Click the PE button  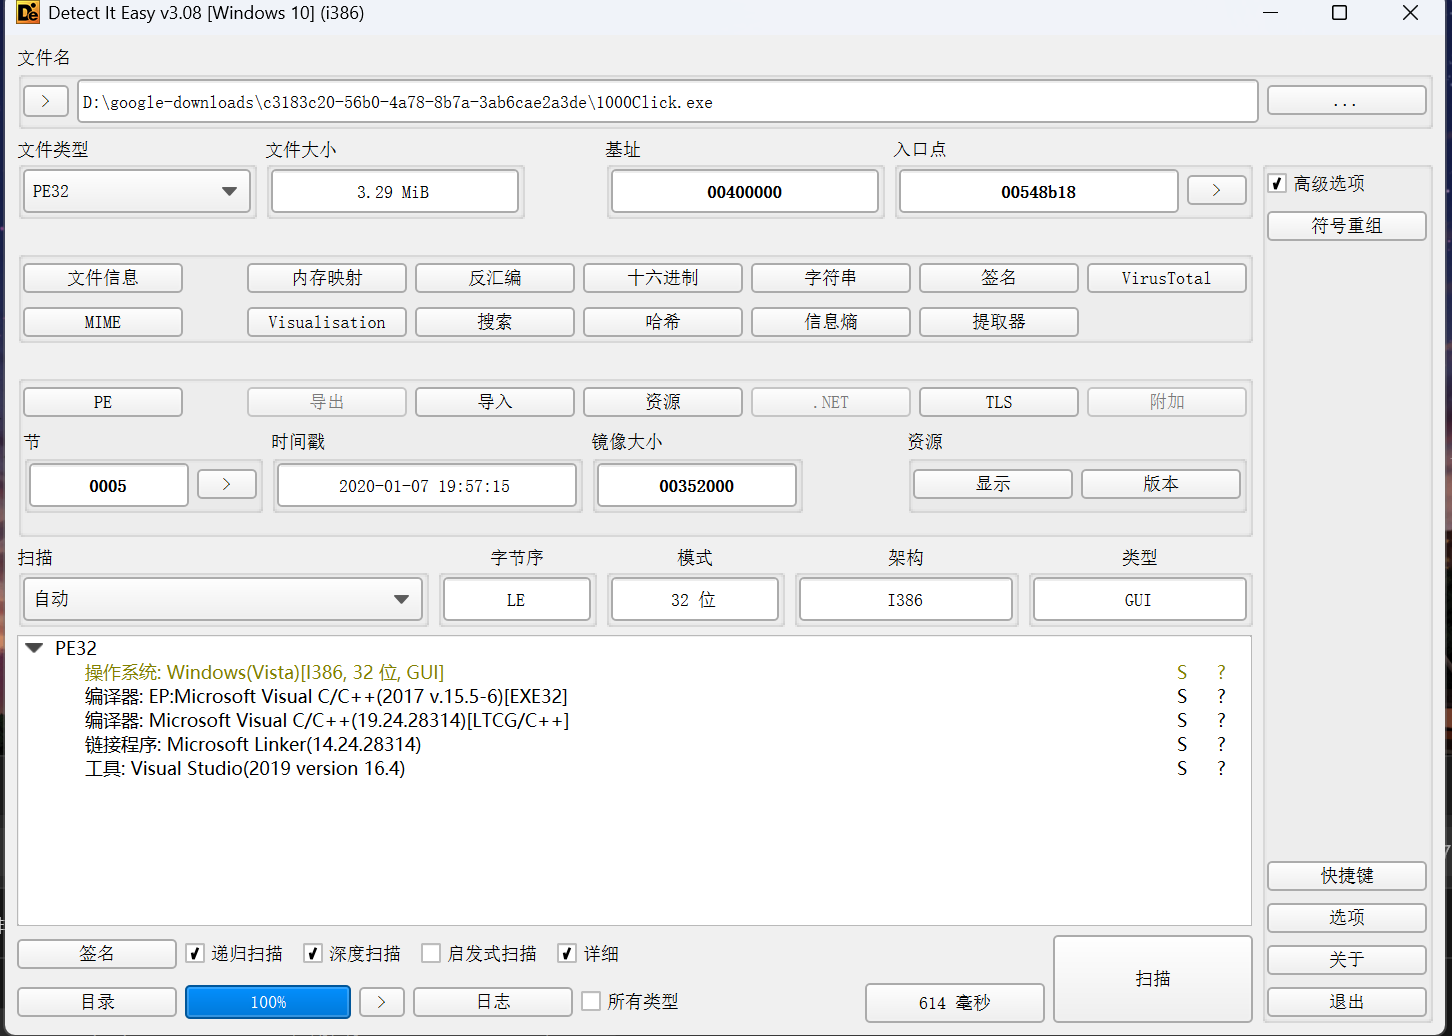point(103,402)
